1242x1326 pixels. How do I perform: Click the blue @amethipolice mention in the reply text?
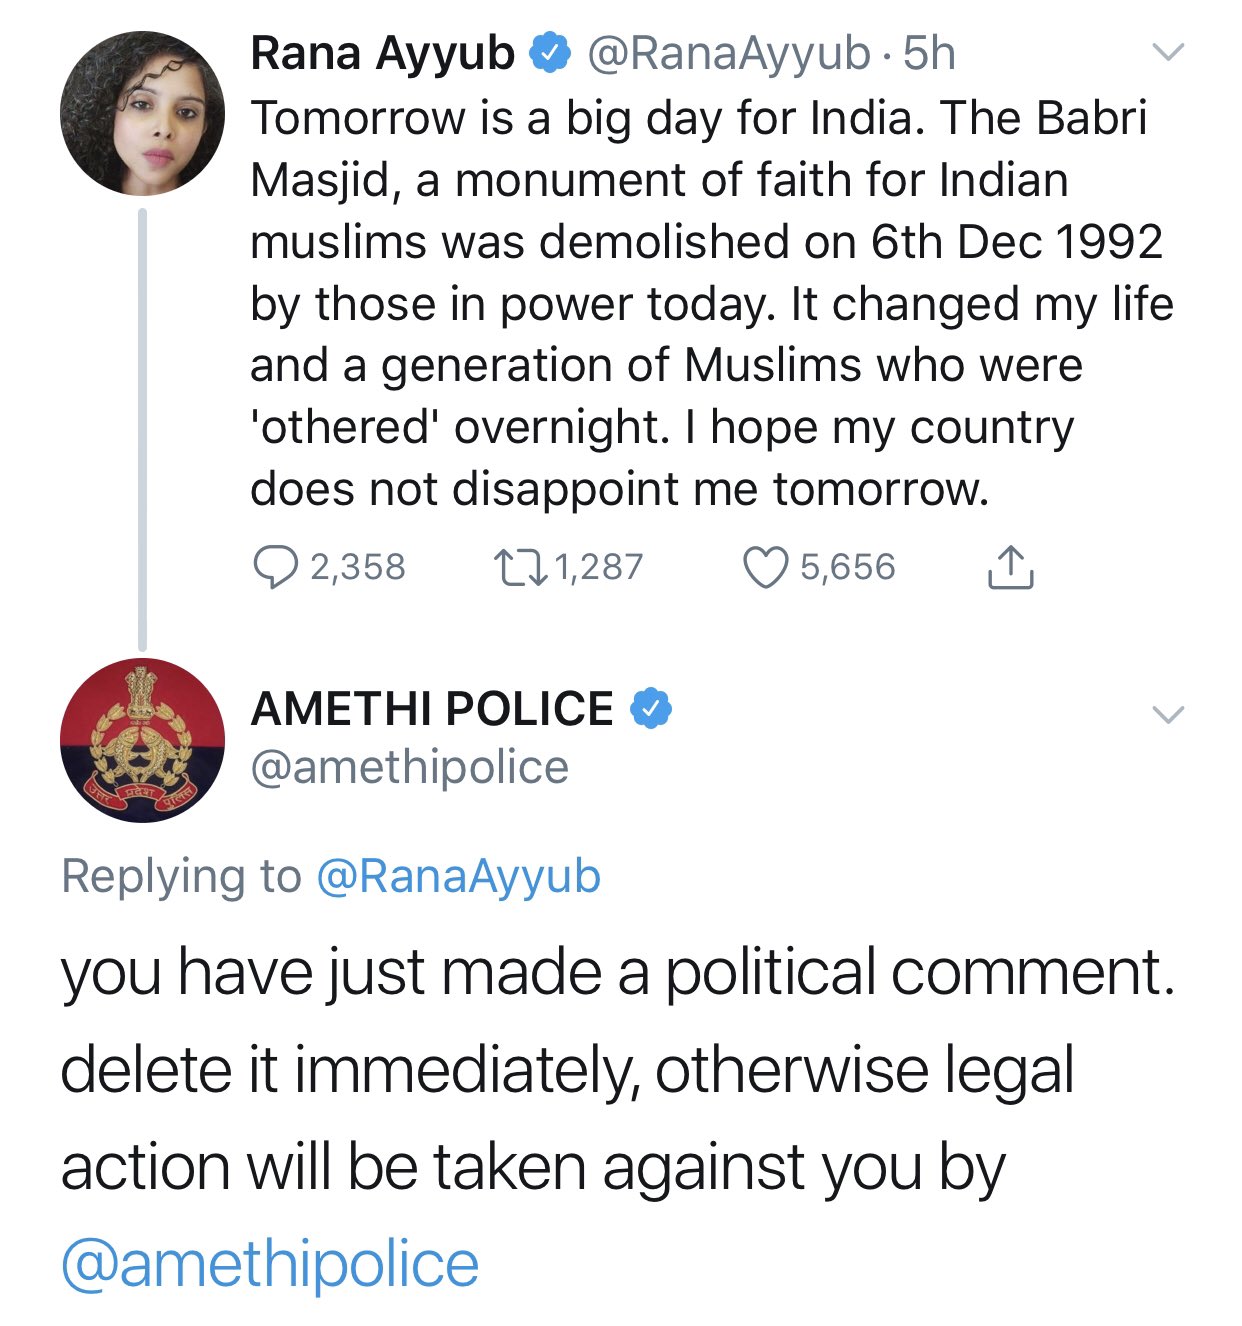pos(270,1264)
